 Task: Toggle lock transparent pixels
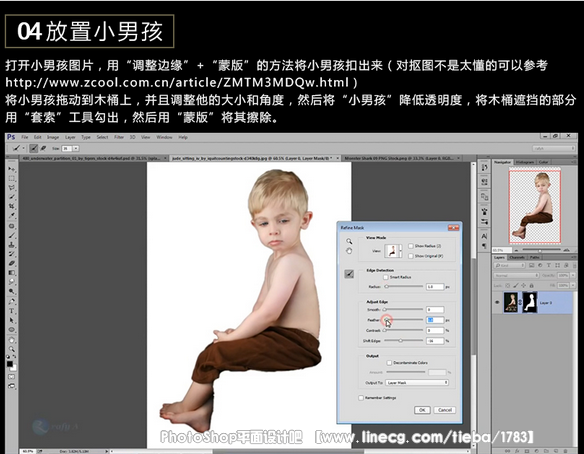[x=508, y=286]
